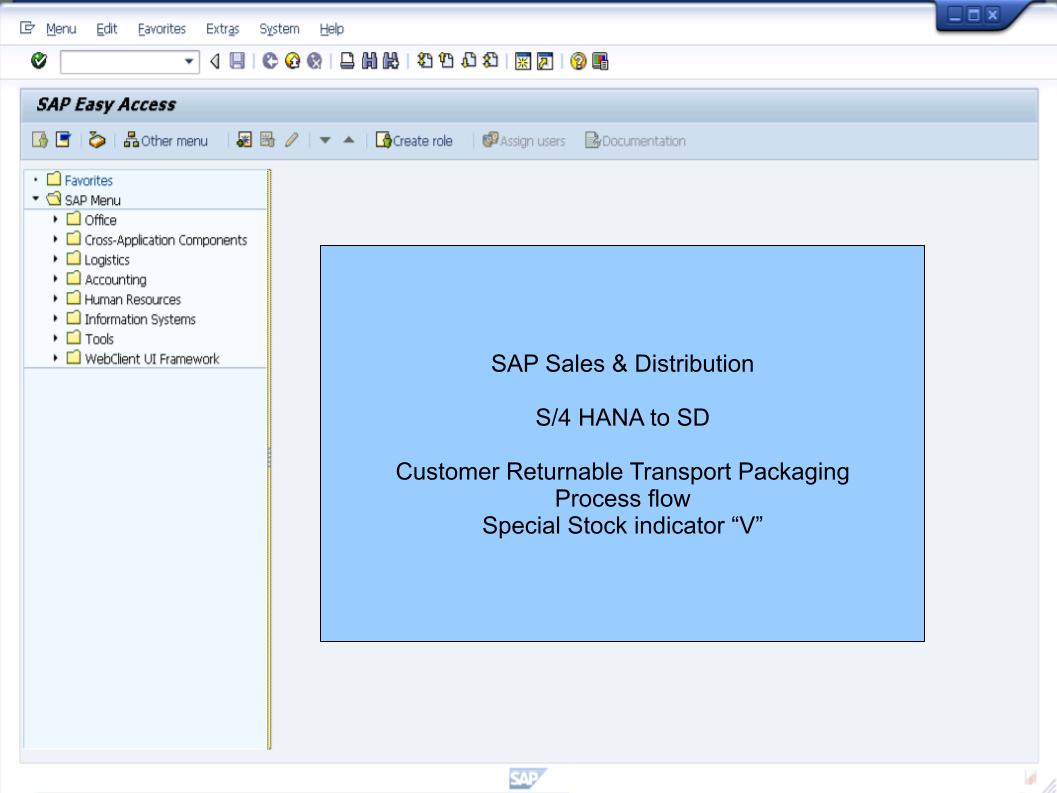This screenshot has width=1057, height=793.
Task: Select the Human Resources tree label
Action: pos(133,299)
